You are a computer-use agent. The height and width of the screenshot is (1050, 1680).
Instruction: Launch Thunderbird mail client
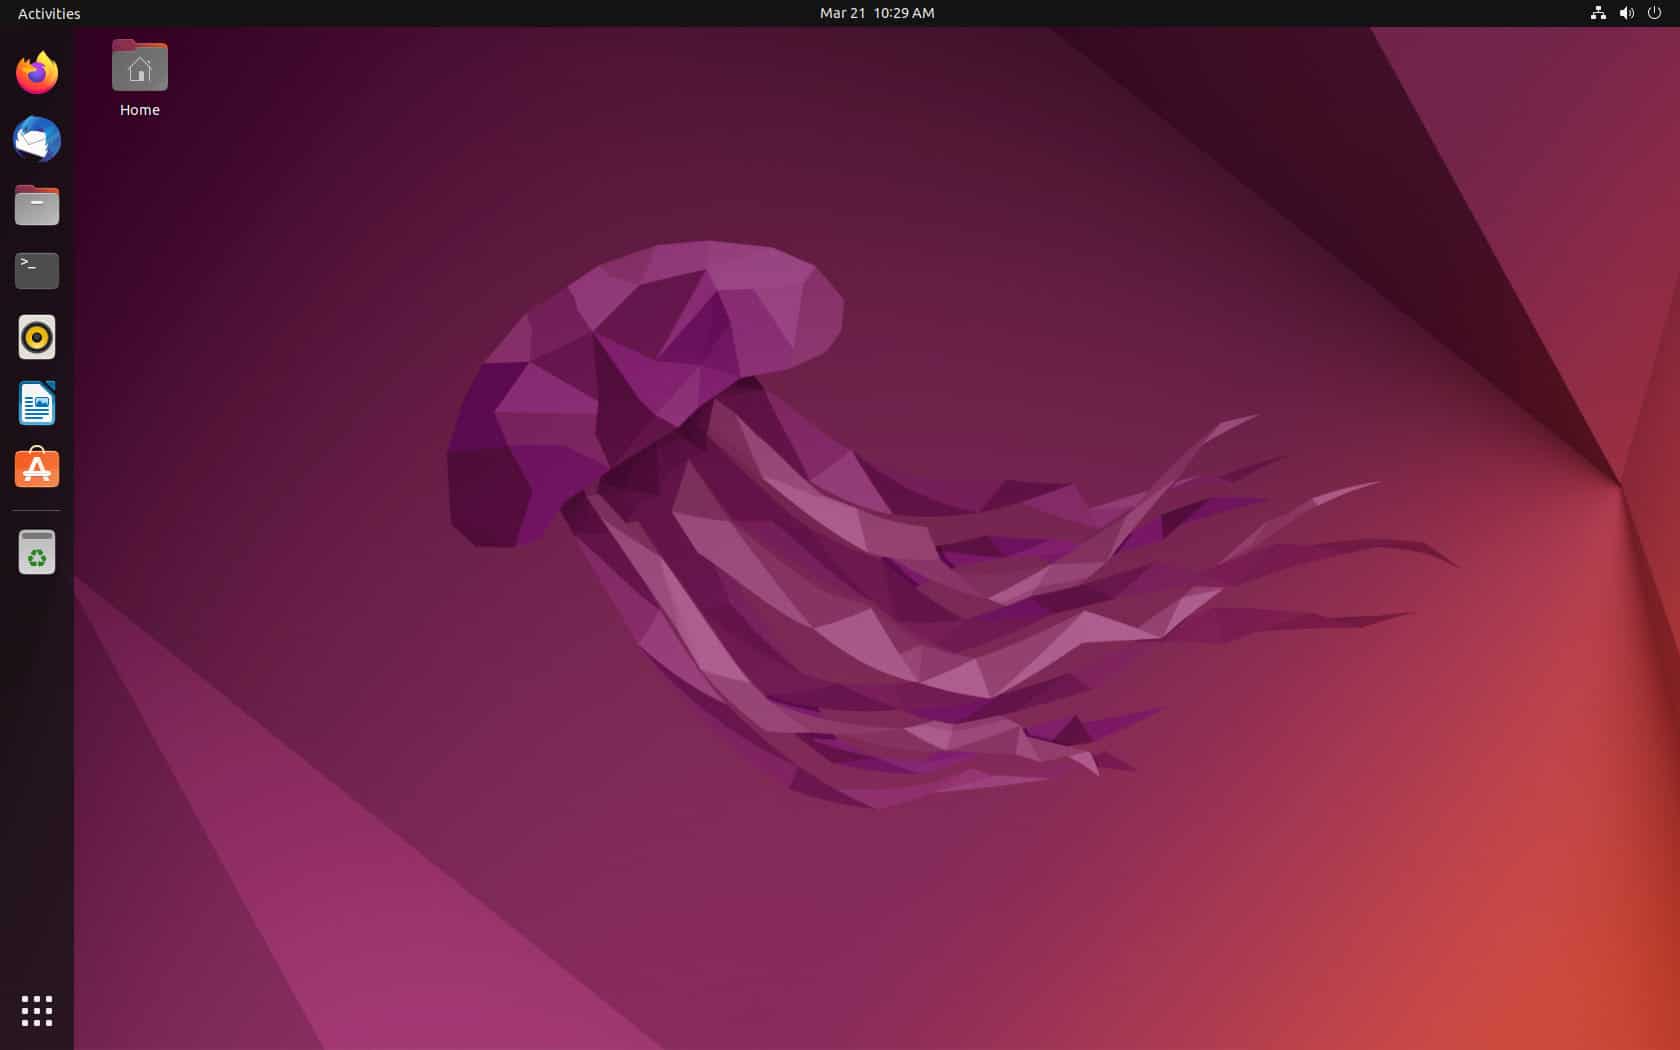click(36, 139)
